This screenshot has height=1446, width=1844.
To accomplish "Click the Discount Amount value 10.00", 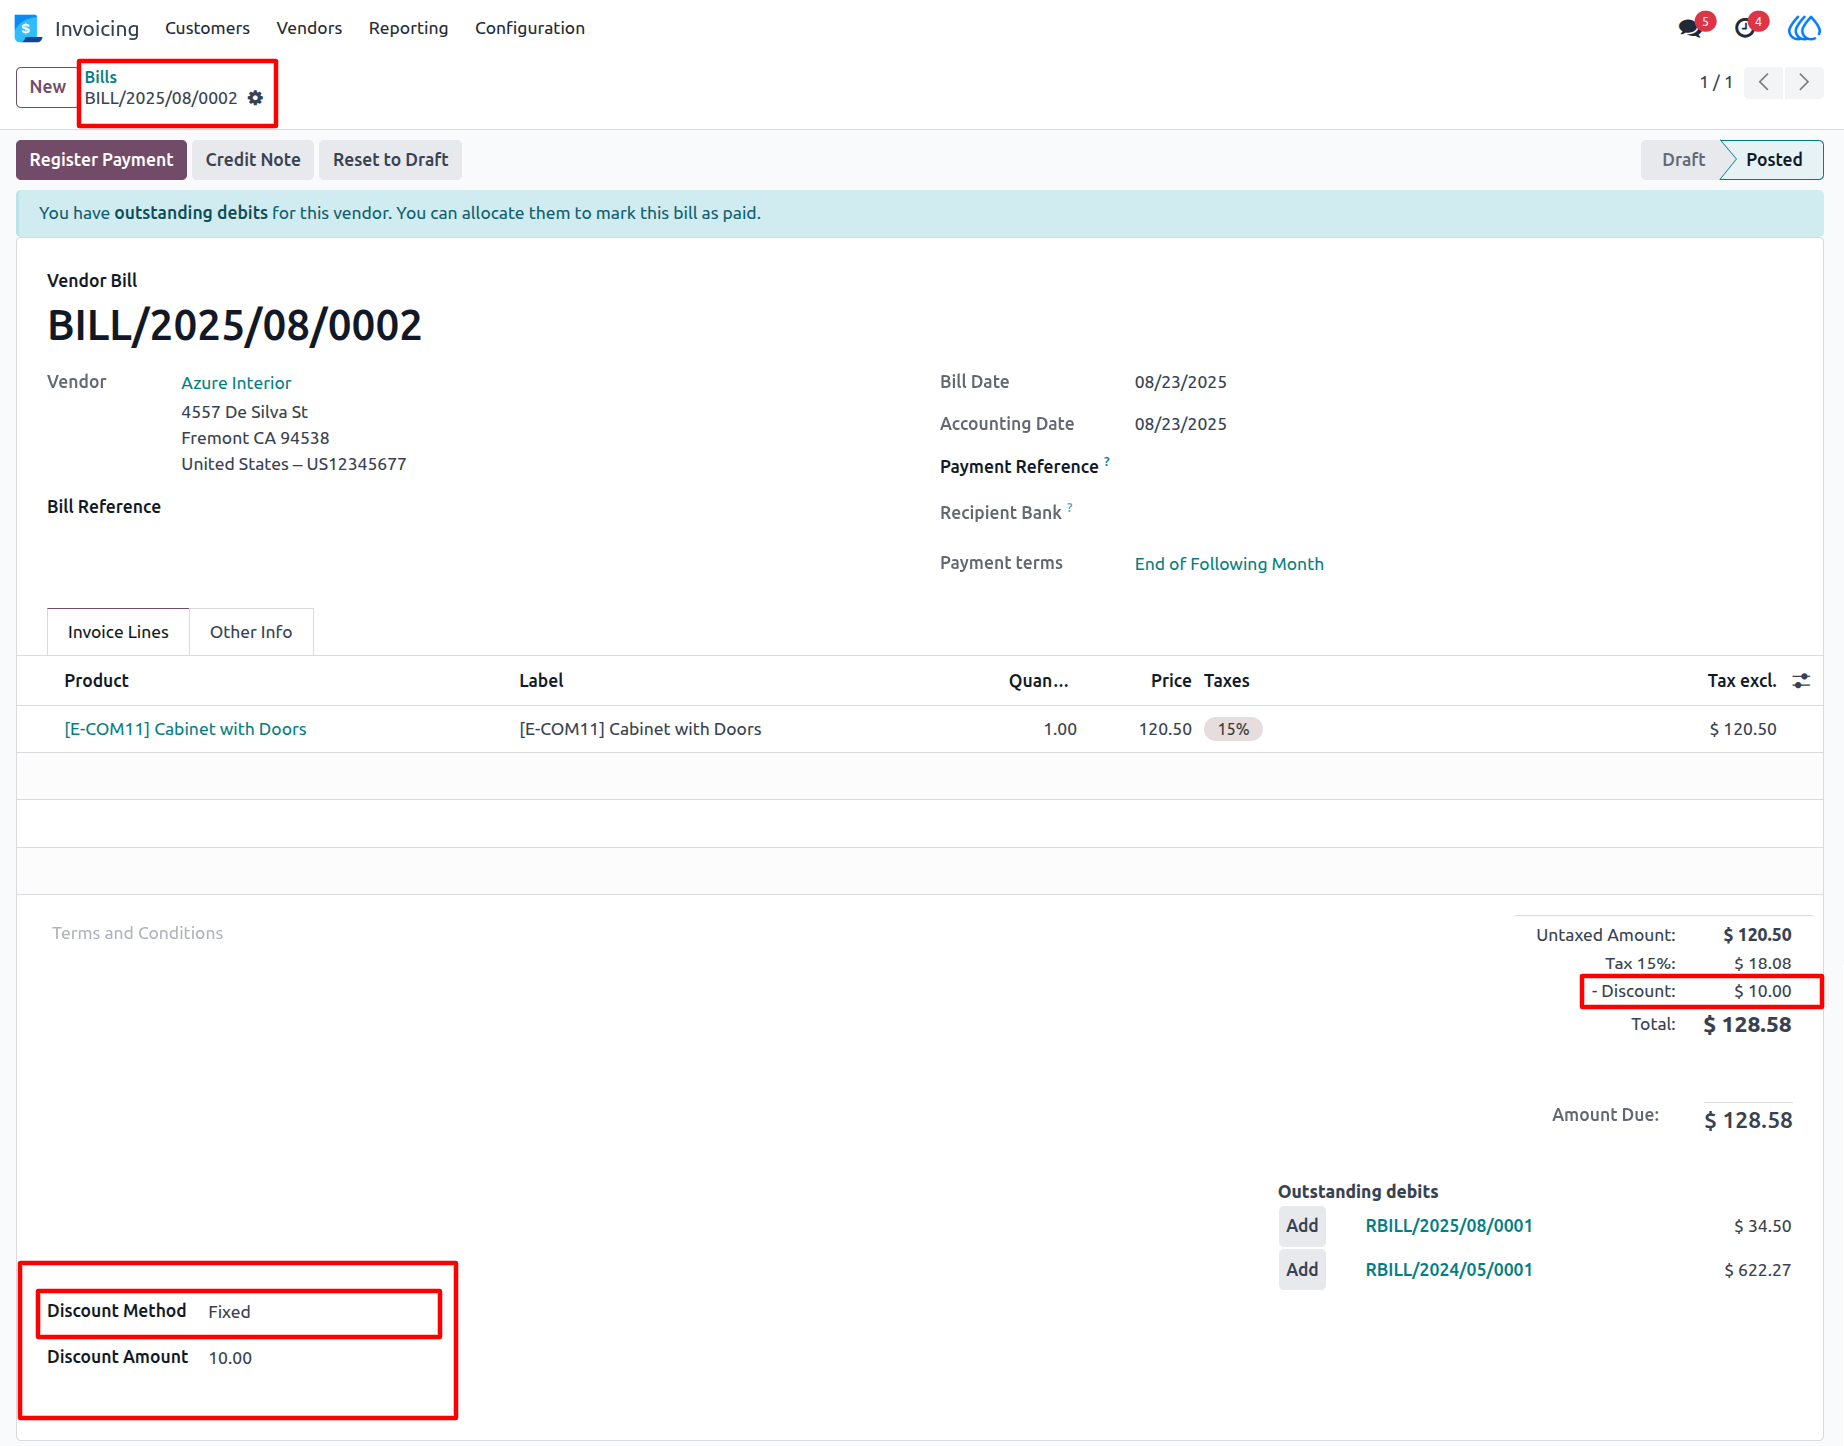I will [230, 1358].
